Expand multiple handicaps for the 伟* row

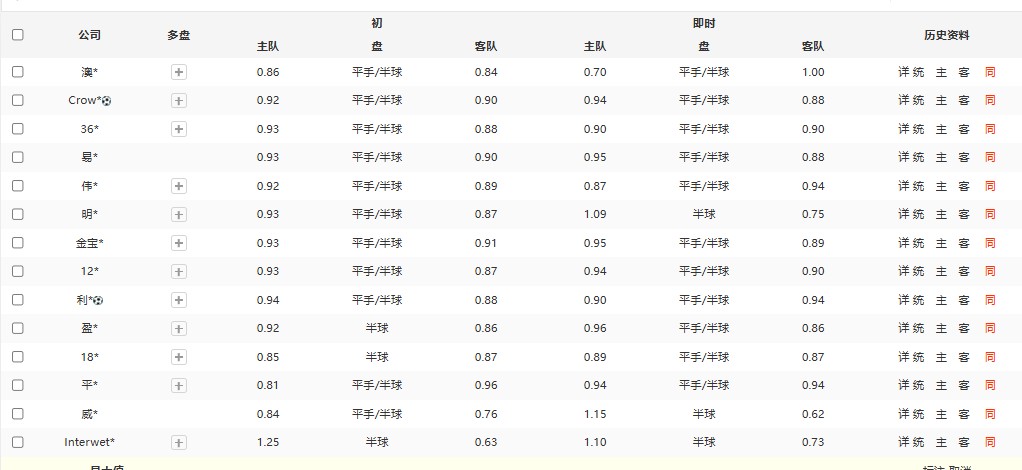(x=179, y=186)
